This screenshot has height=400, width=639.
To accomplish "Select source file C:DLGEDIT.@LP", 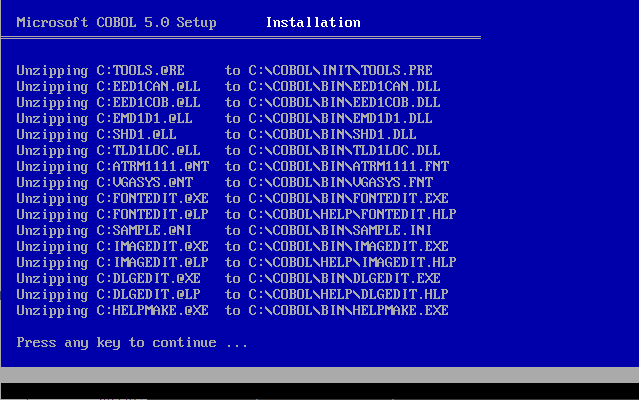I will coord(148,295).
